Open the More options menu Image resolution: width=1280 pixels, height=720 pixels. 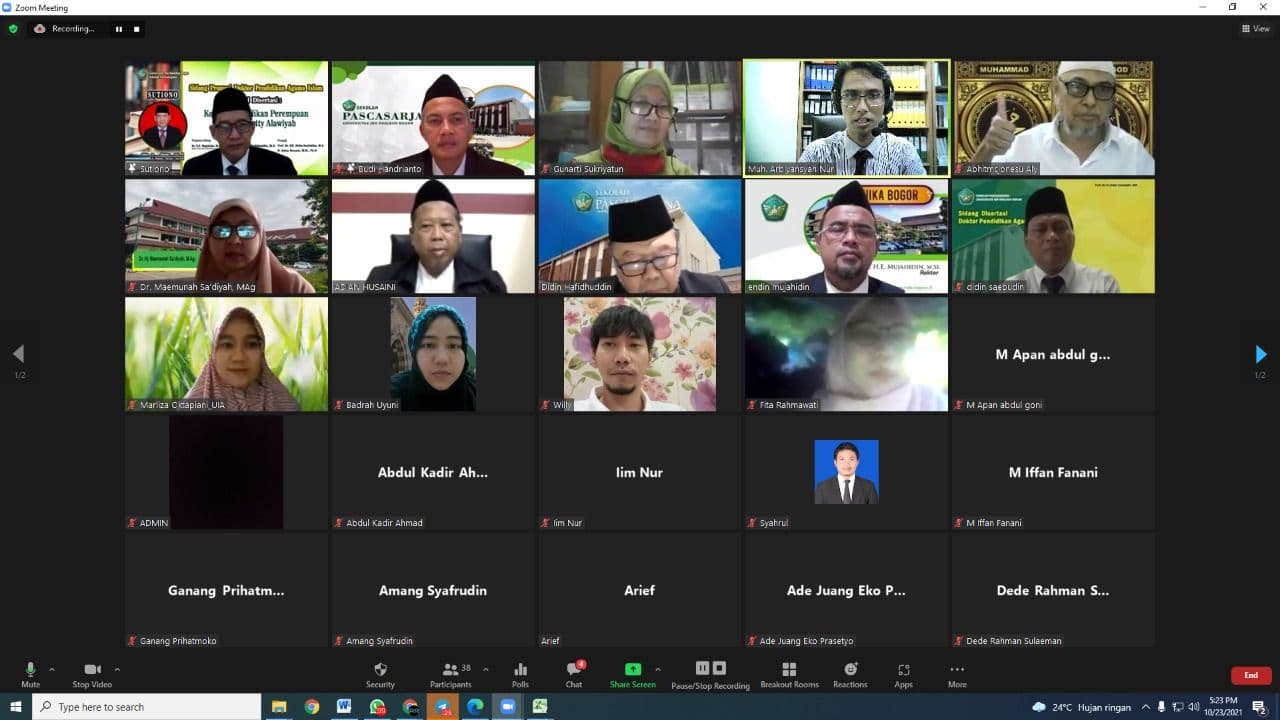coord(957,674)
